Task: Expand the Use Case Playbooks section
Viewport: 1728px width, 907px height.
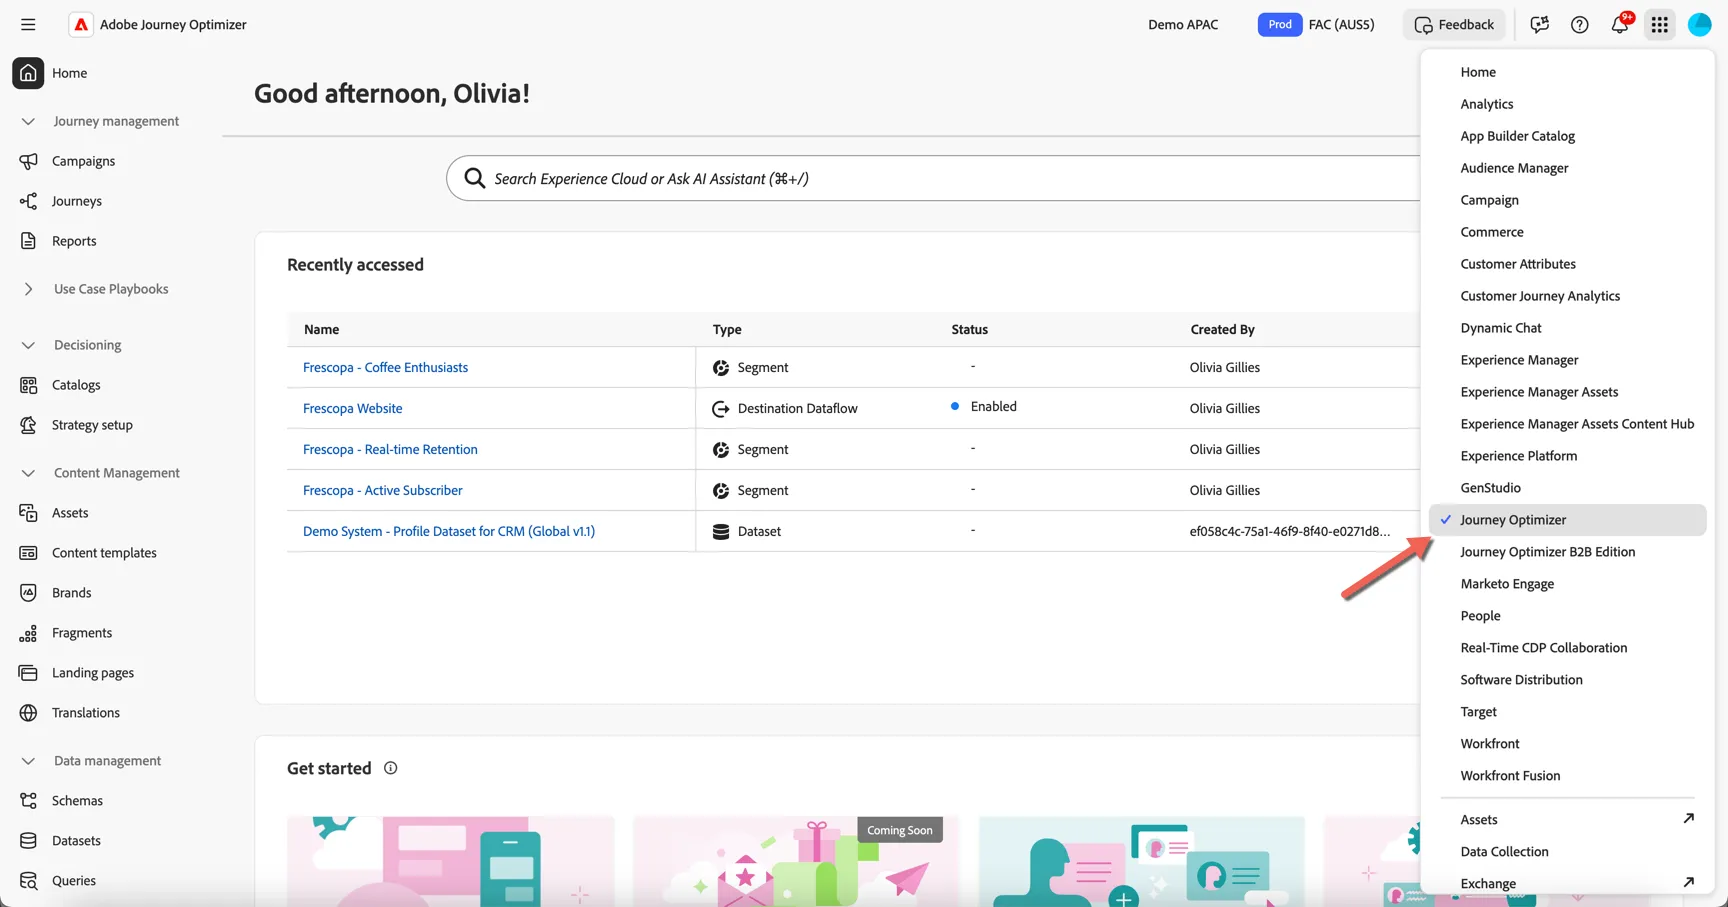Action: pyautogui.click(x=28, y=289)
